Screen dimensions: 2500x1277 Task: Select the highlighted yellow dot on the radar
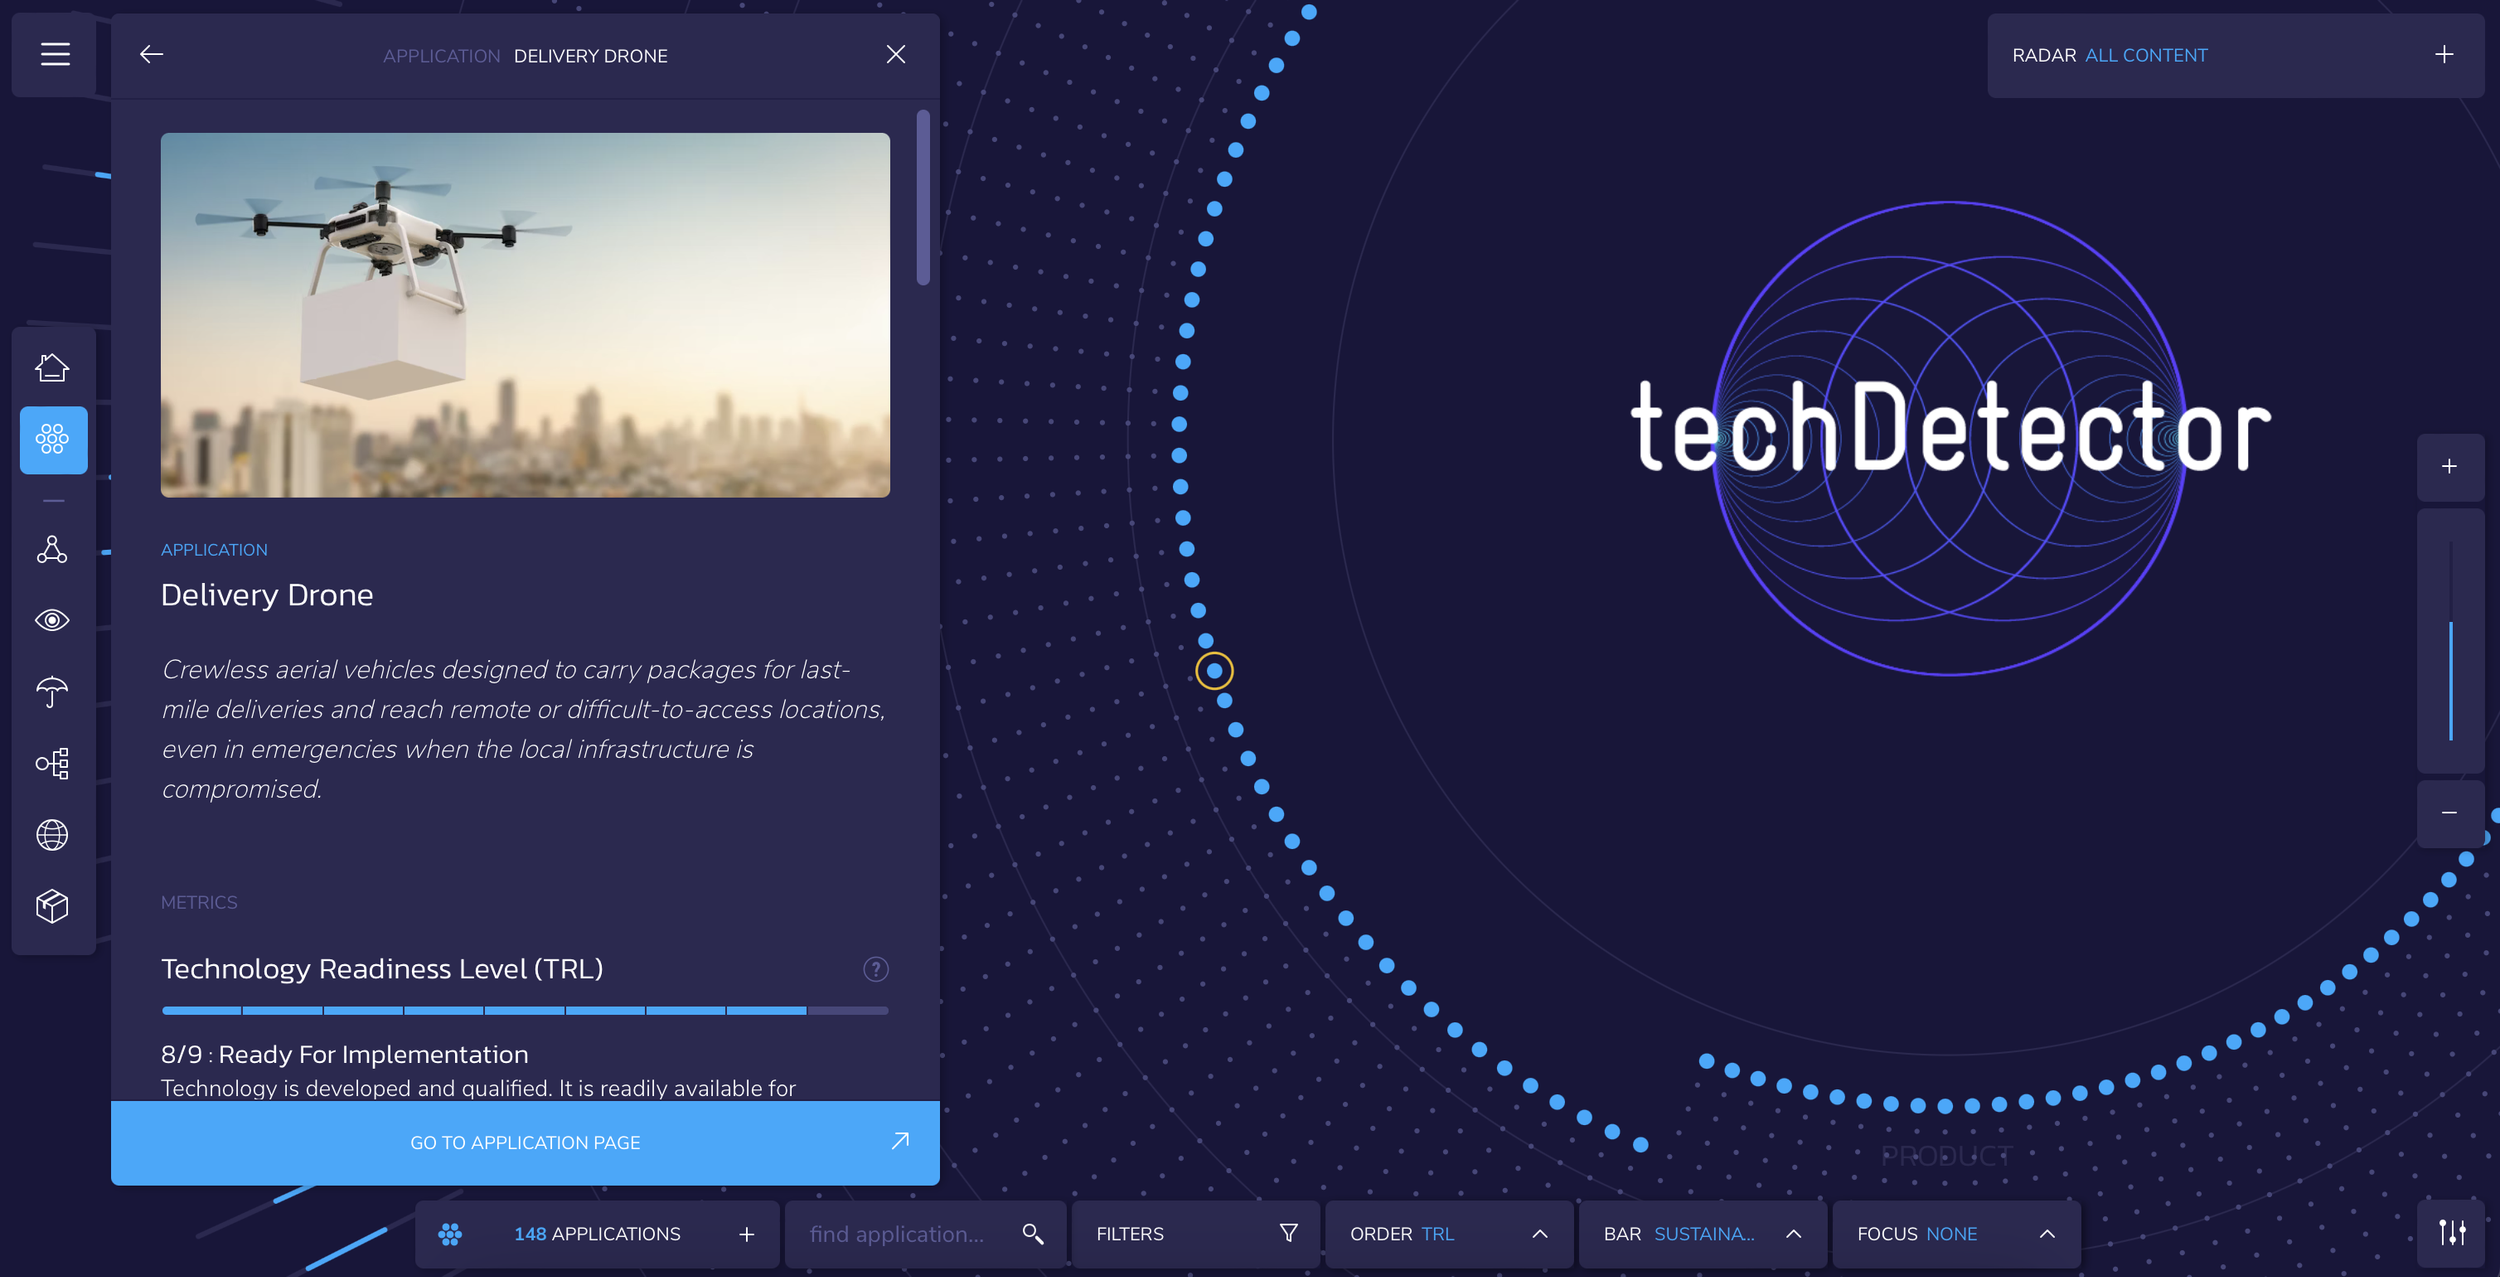click(x=1214, y=670)
